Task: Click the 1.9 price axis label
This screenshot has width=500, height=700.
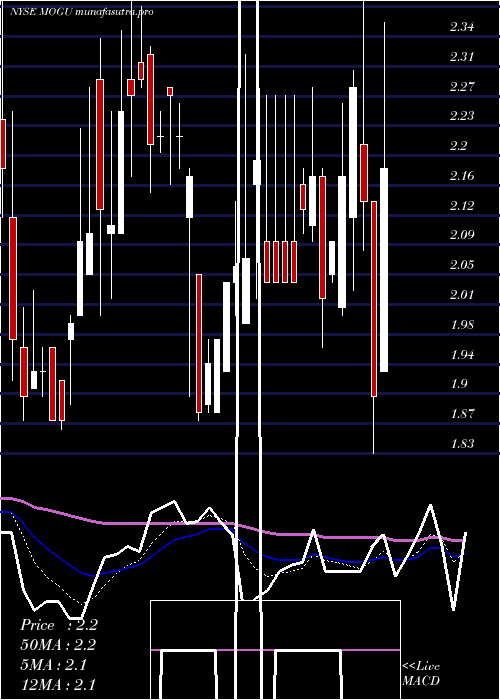Action: 458,384
